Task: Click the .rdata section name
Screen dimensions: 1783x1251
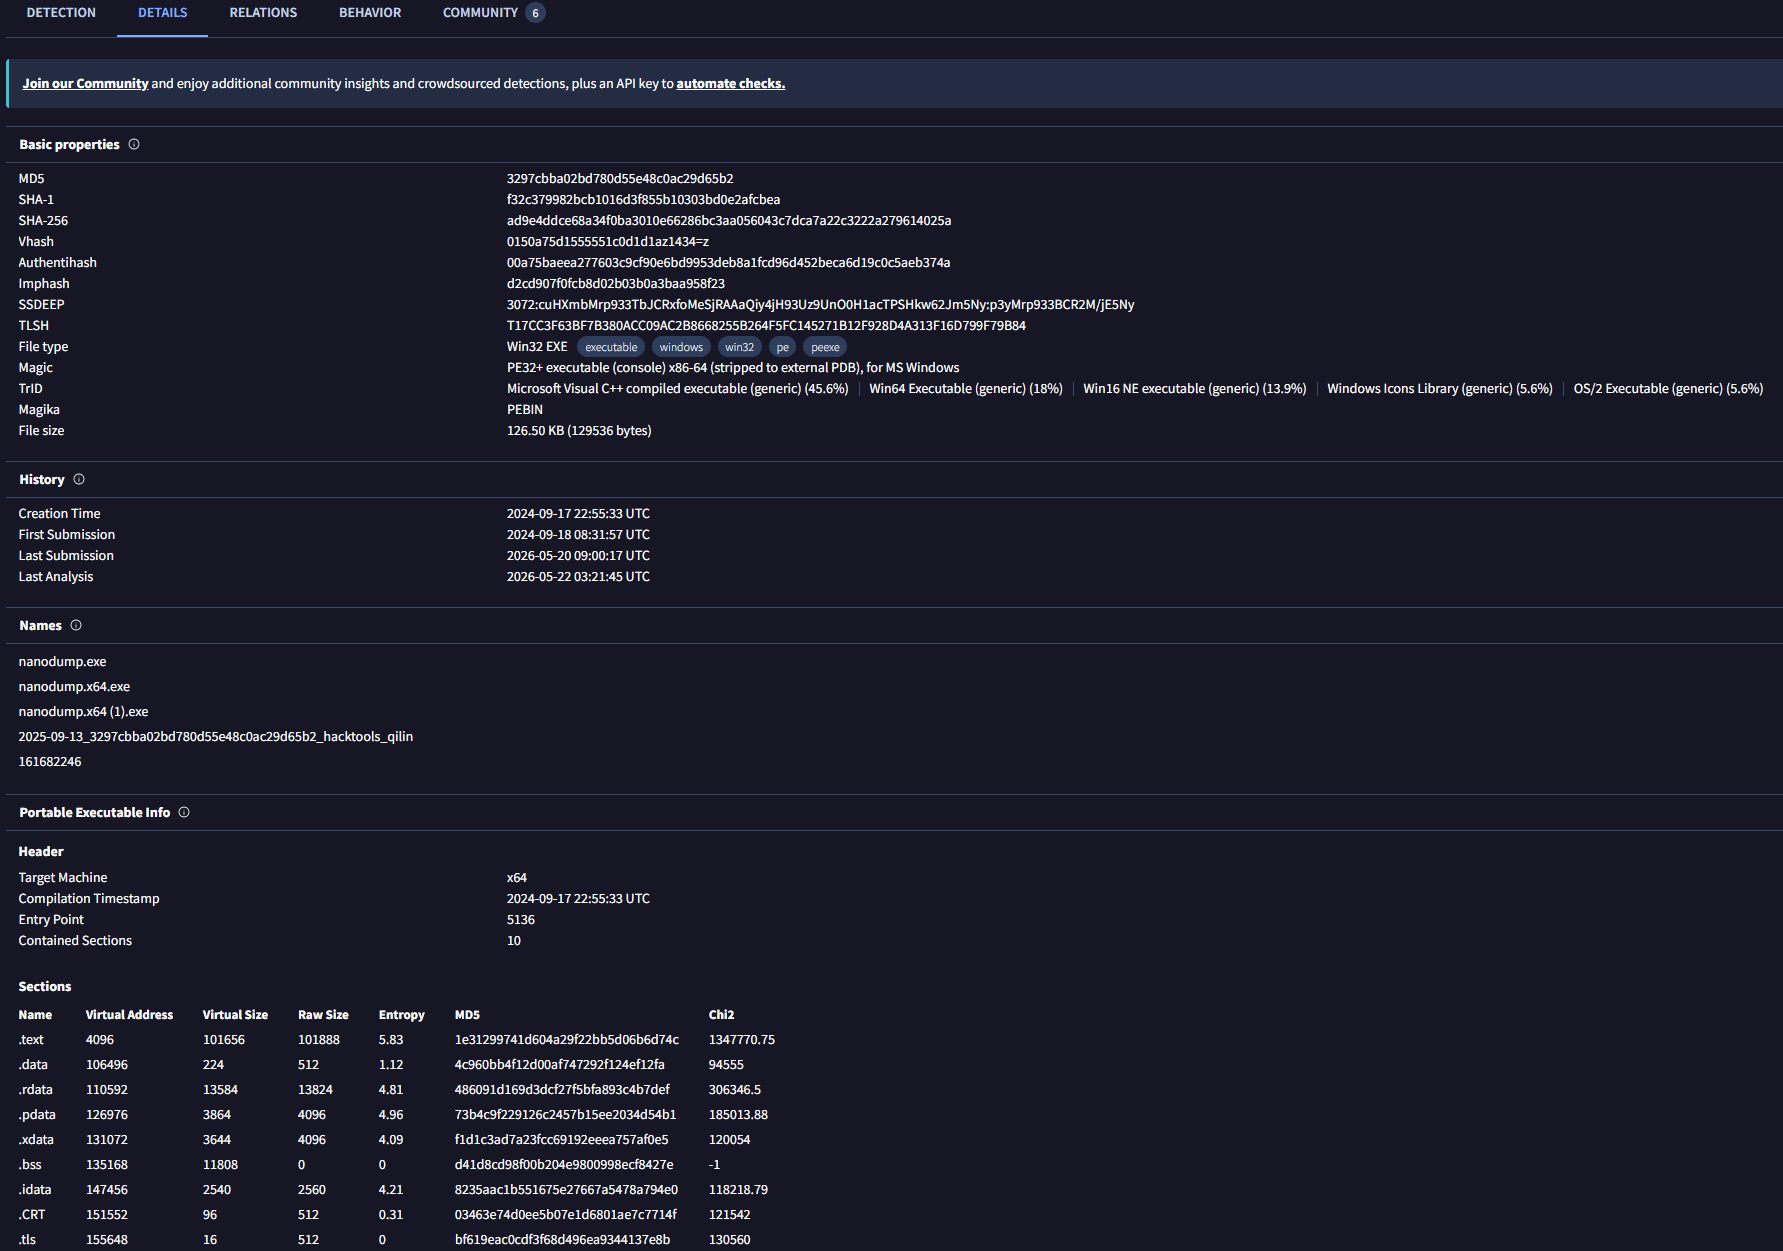Action: click(x=36, y=1090)
